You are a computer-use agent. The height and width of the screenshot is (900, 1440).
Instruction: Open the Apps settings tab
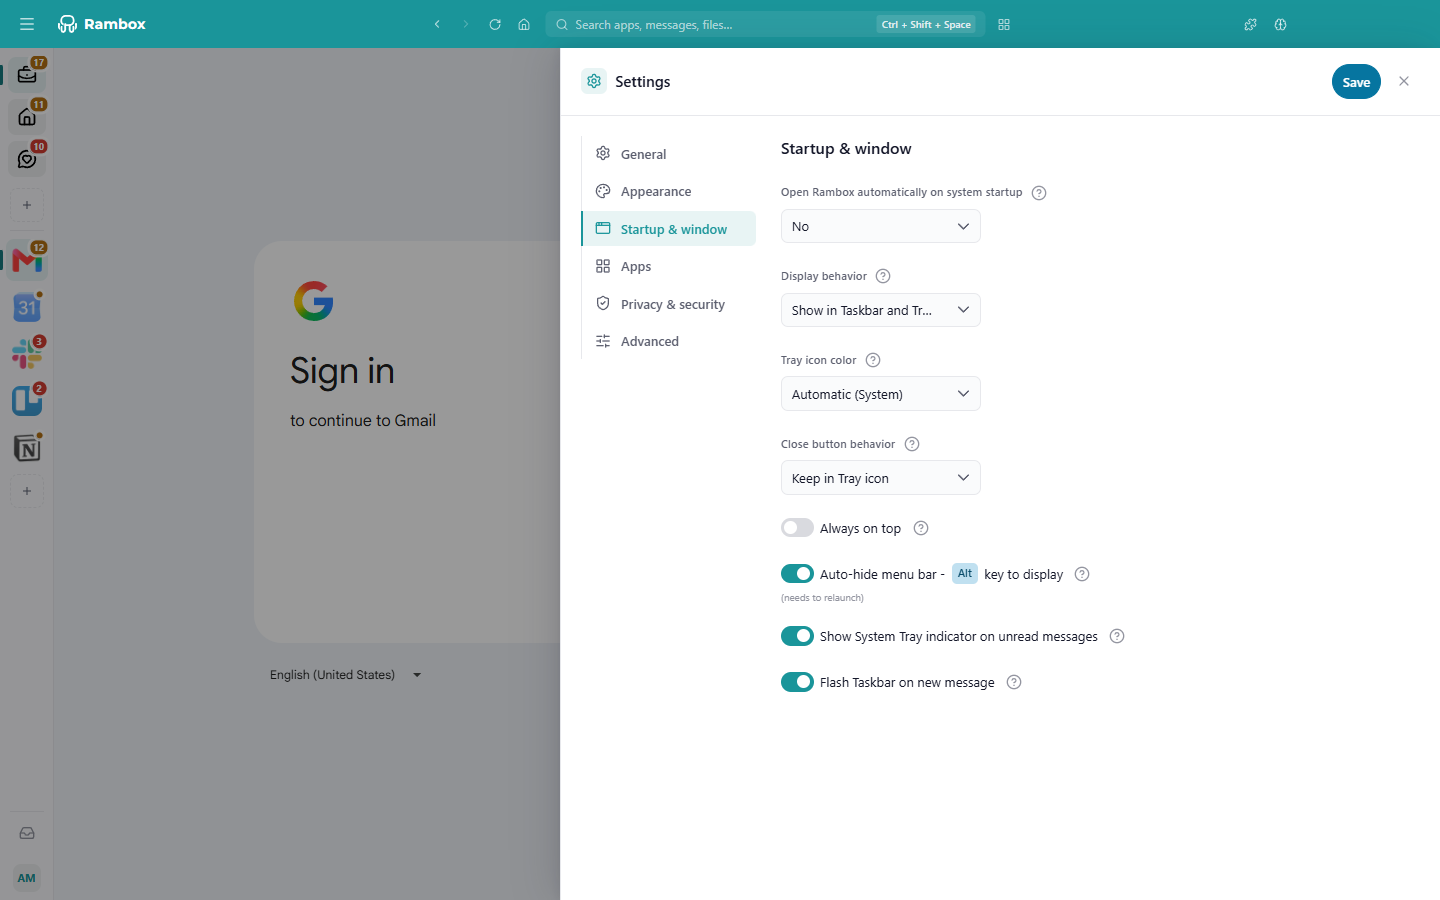click(x=668, y=266)
